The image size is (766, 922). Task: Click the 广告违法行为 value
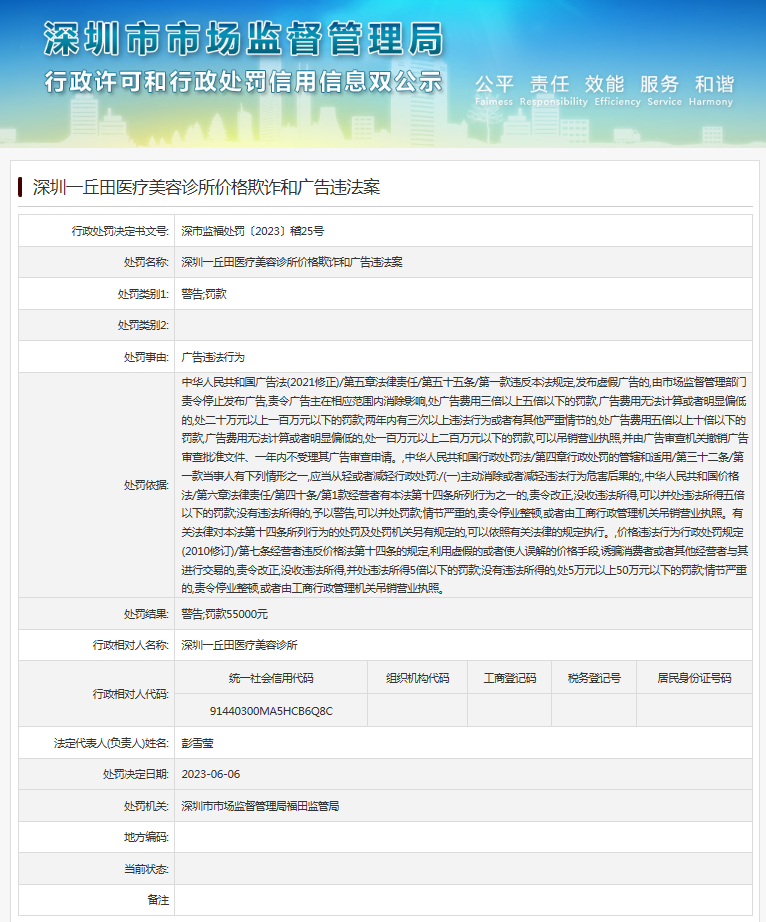point(213,357)
